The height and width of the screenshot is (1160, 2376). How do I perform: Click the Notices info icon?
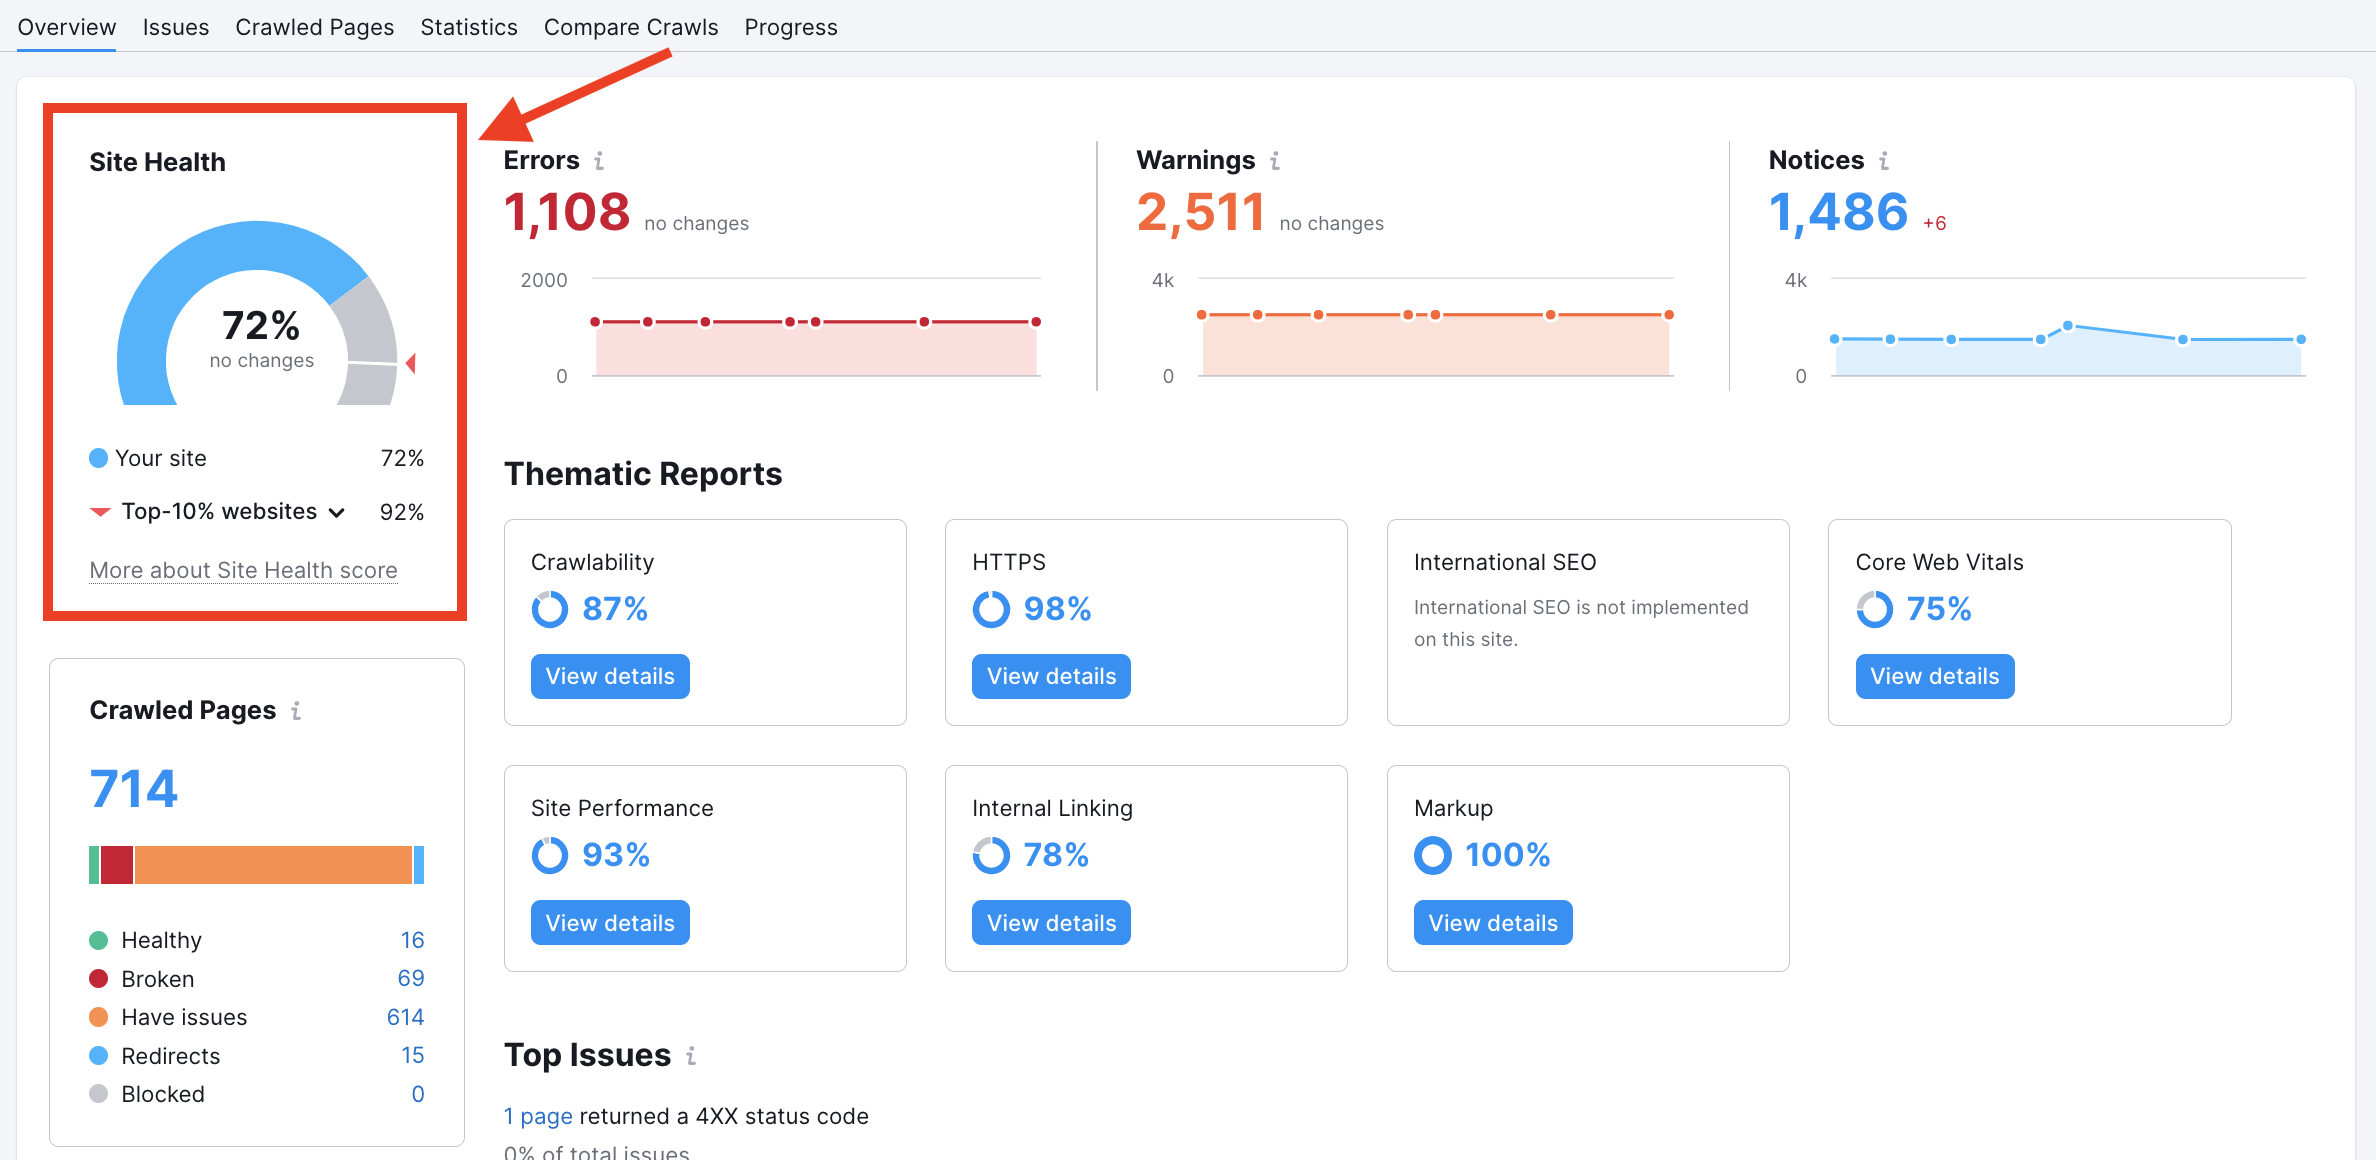[x=1885, y=160]
